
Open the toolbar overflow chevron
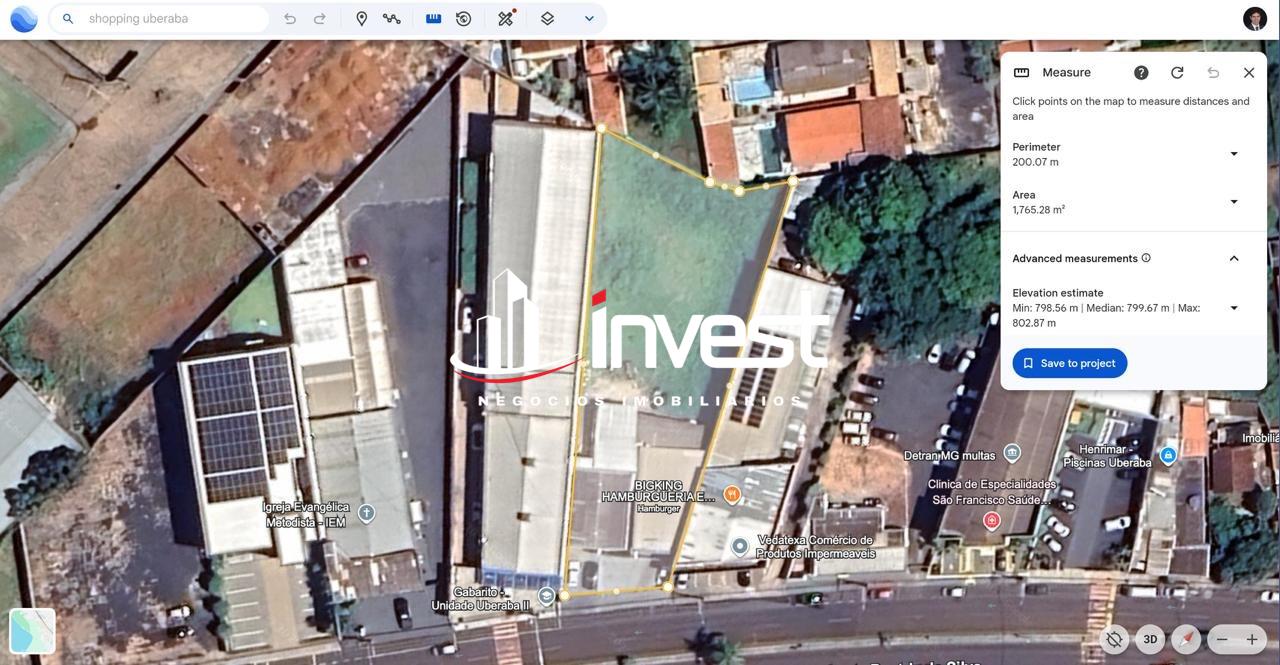point(588,16)
